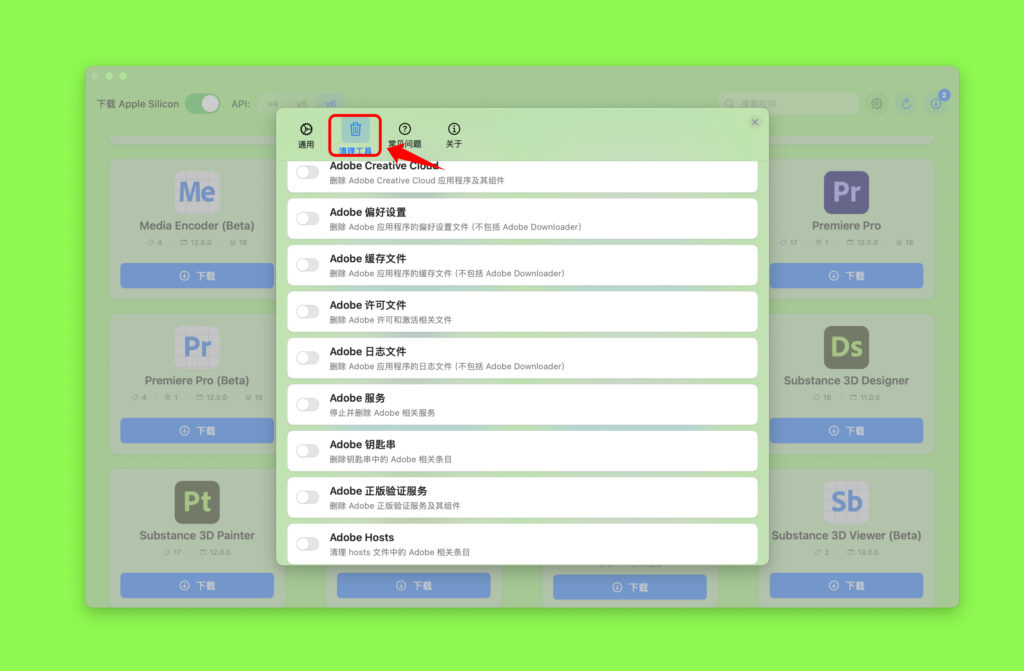Screen dimensions: 1024x671
Task: Click the refresh icon near the search bar
Action: (x=908, y=103)
